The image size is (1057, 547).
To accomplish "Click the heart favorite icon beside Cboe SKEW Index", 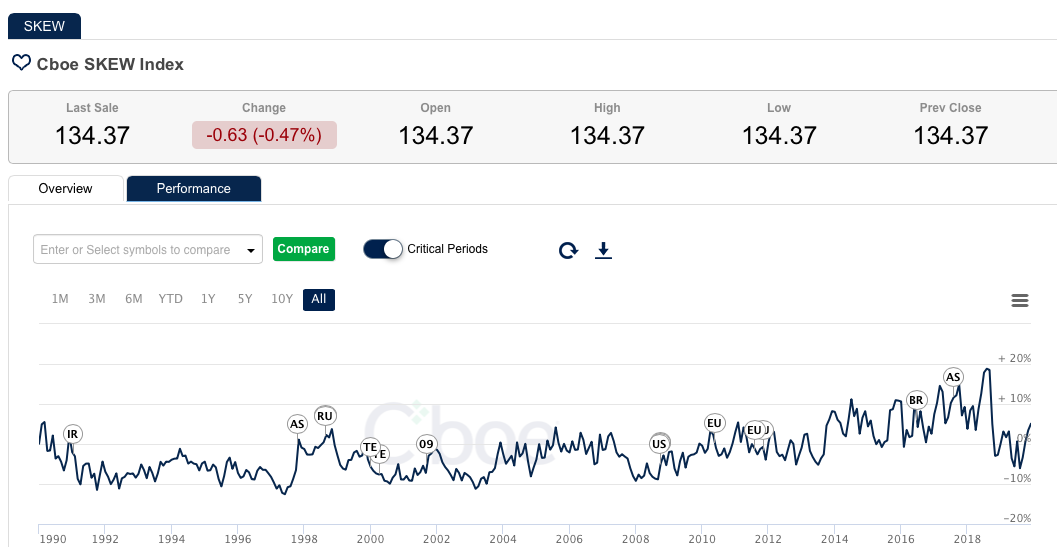I will tap(21, 63).
